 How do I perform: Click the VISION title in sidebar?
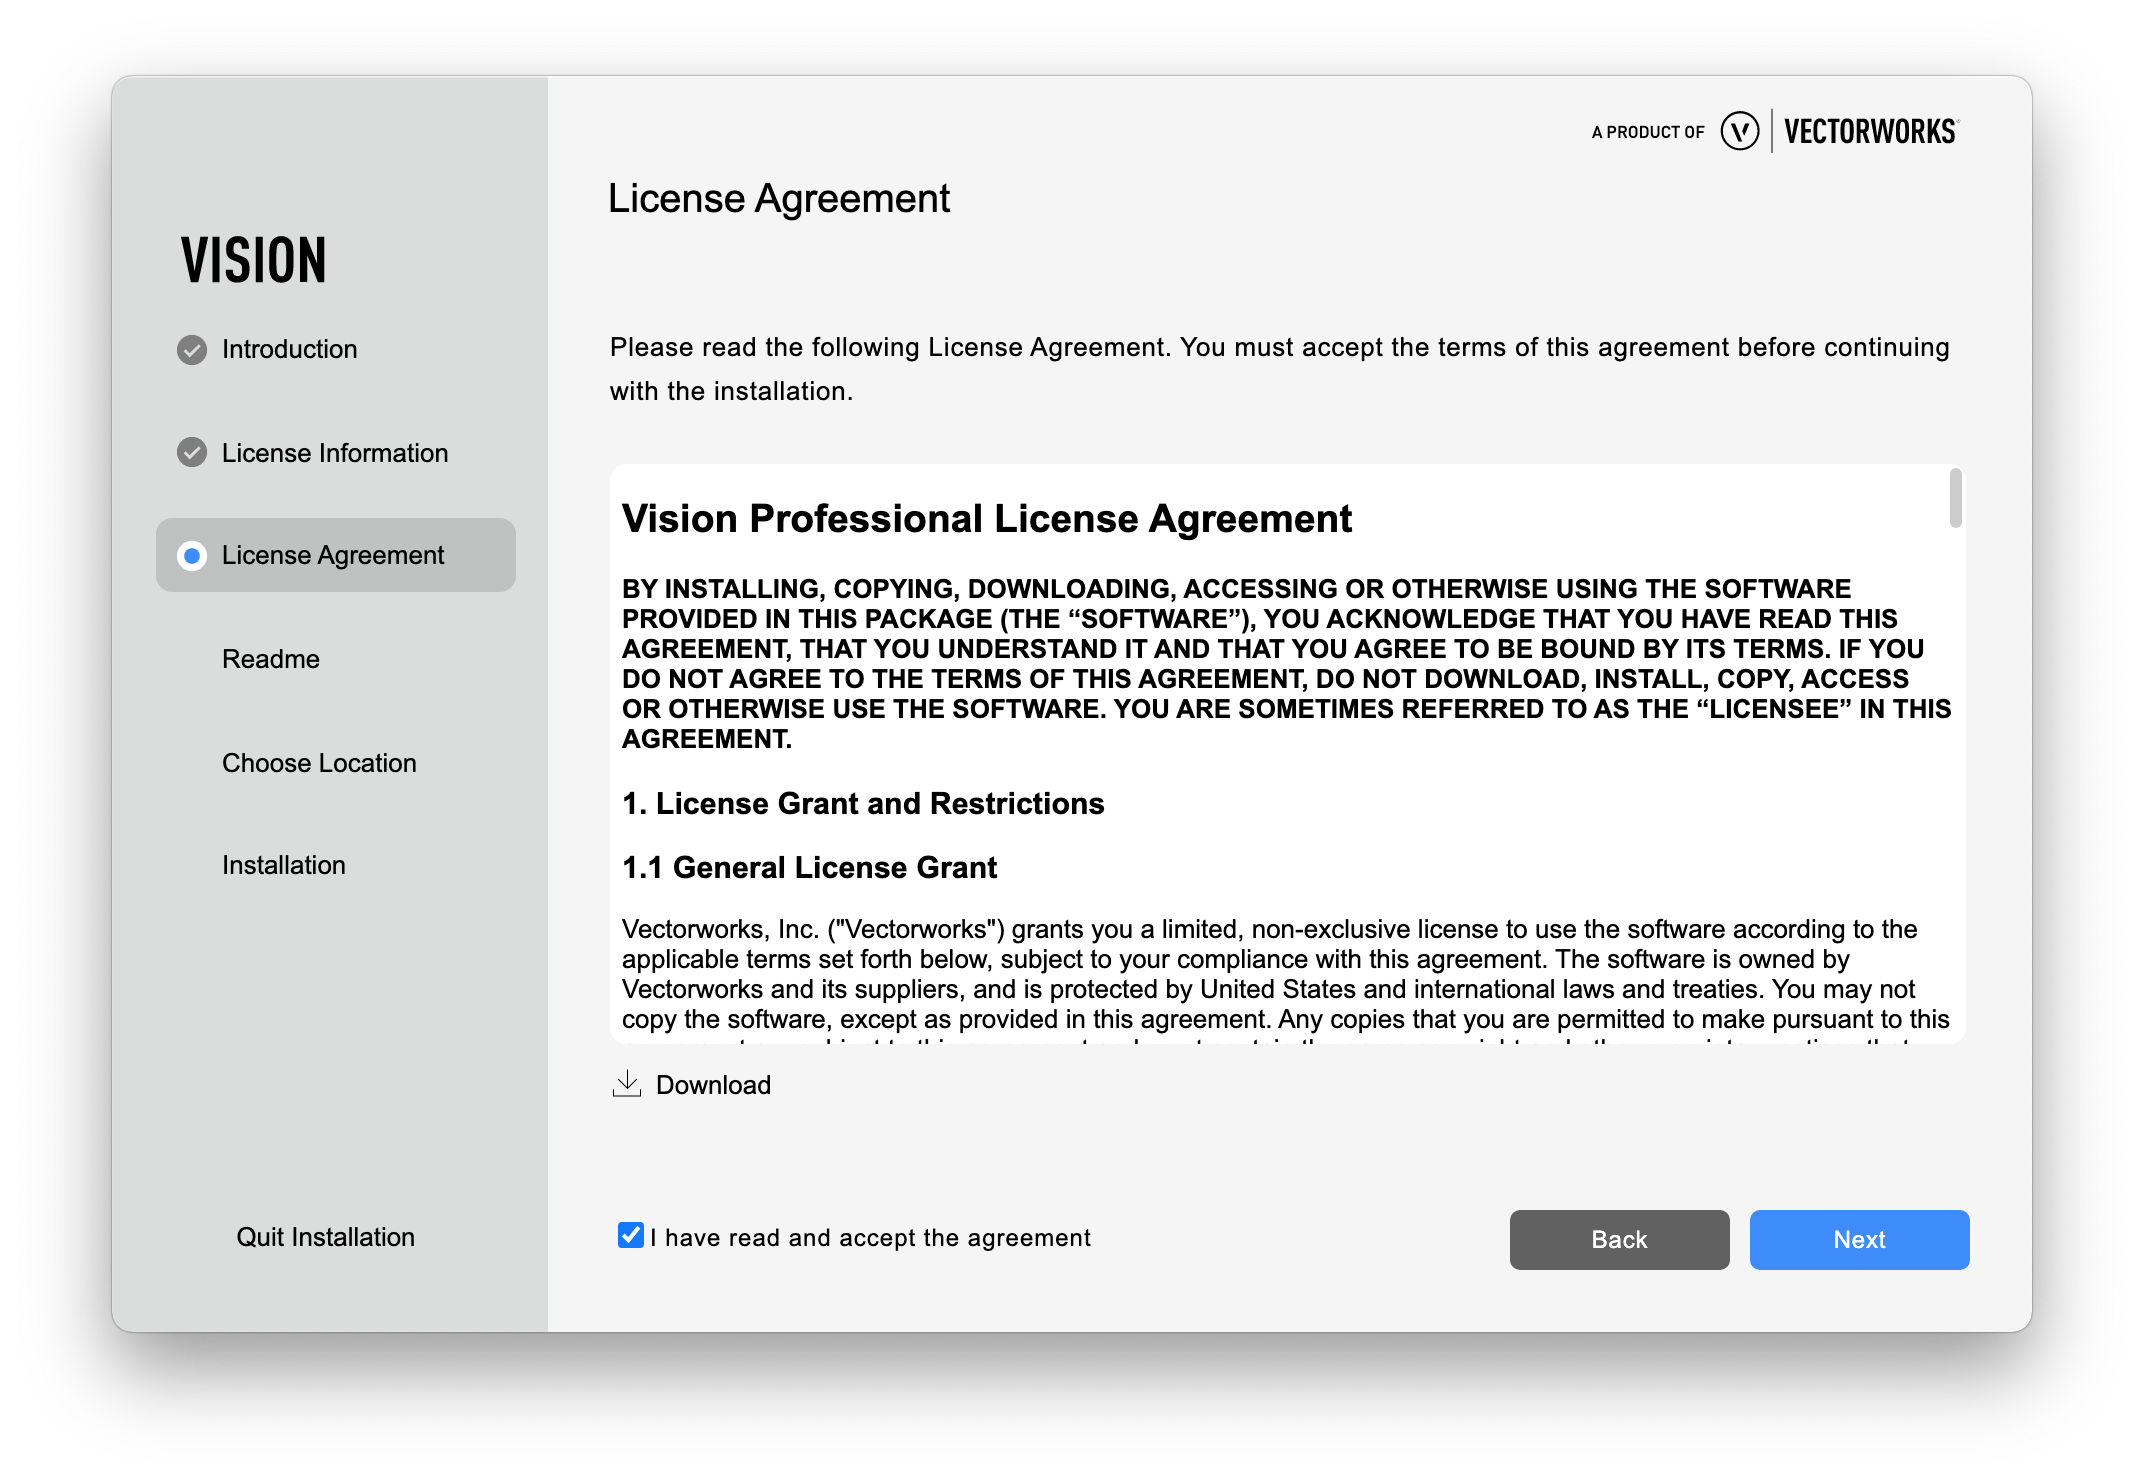(x=254, y=261)
